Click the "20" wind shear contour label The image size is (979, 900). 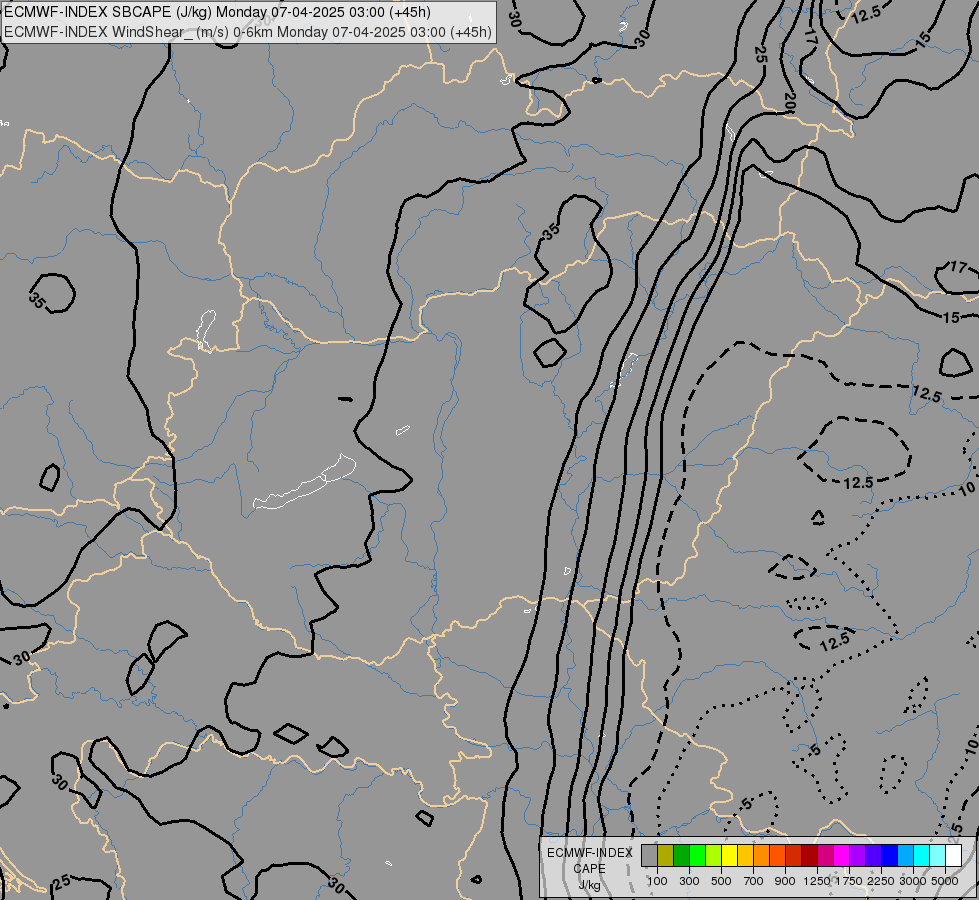790,102
